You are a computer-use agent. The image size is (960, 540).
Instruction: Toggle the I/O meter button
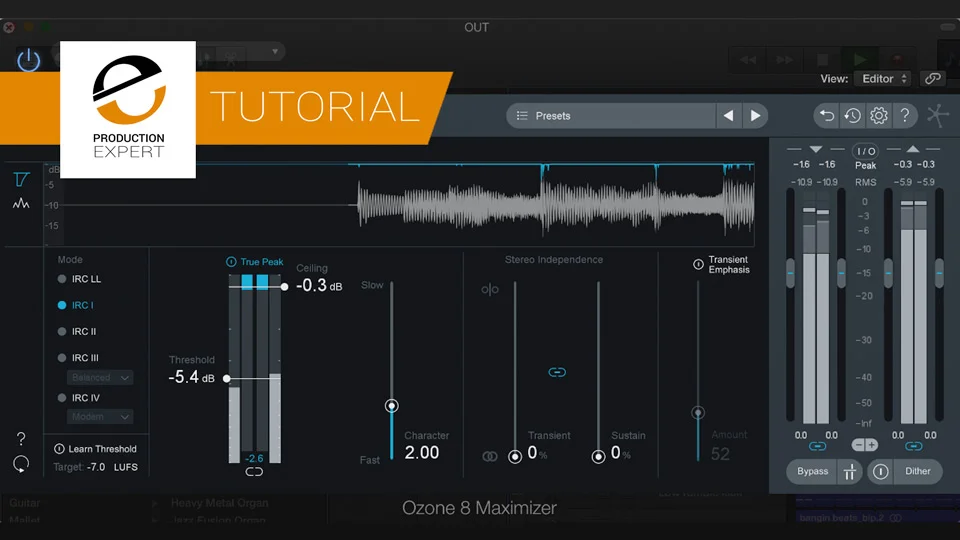(x=865, y=151)
